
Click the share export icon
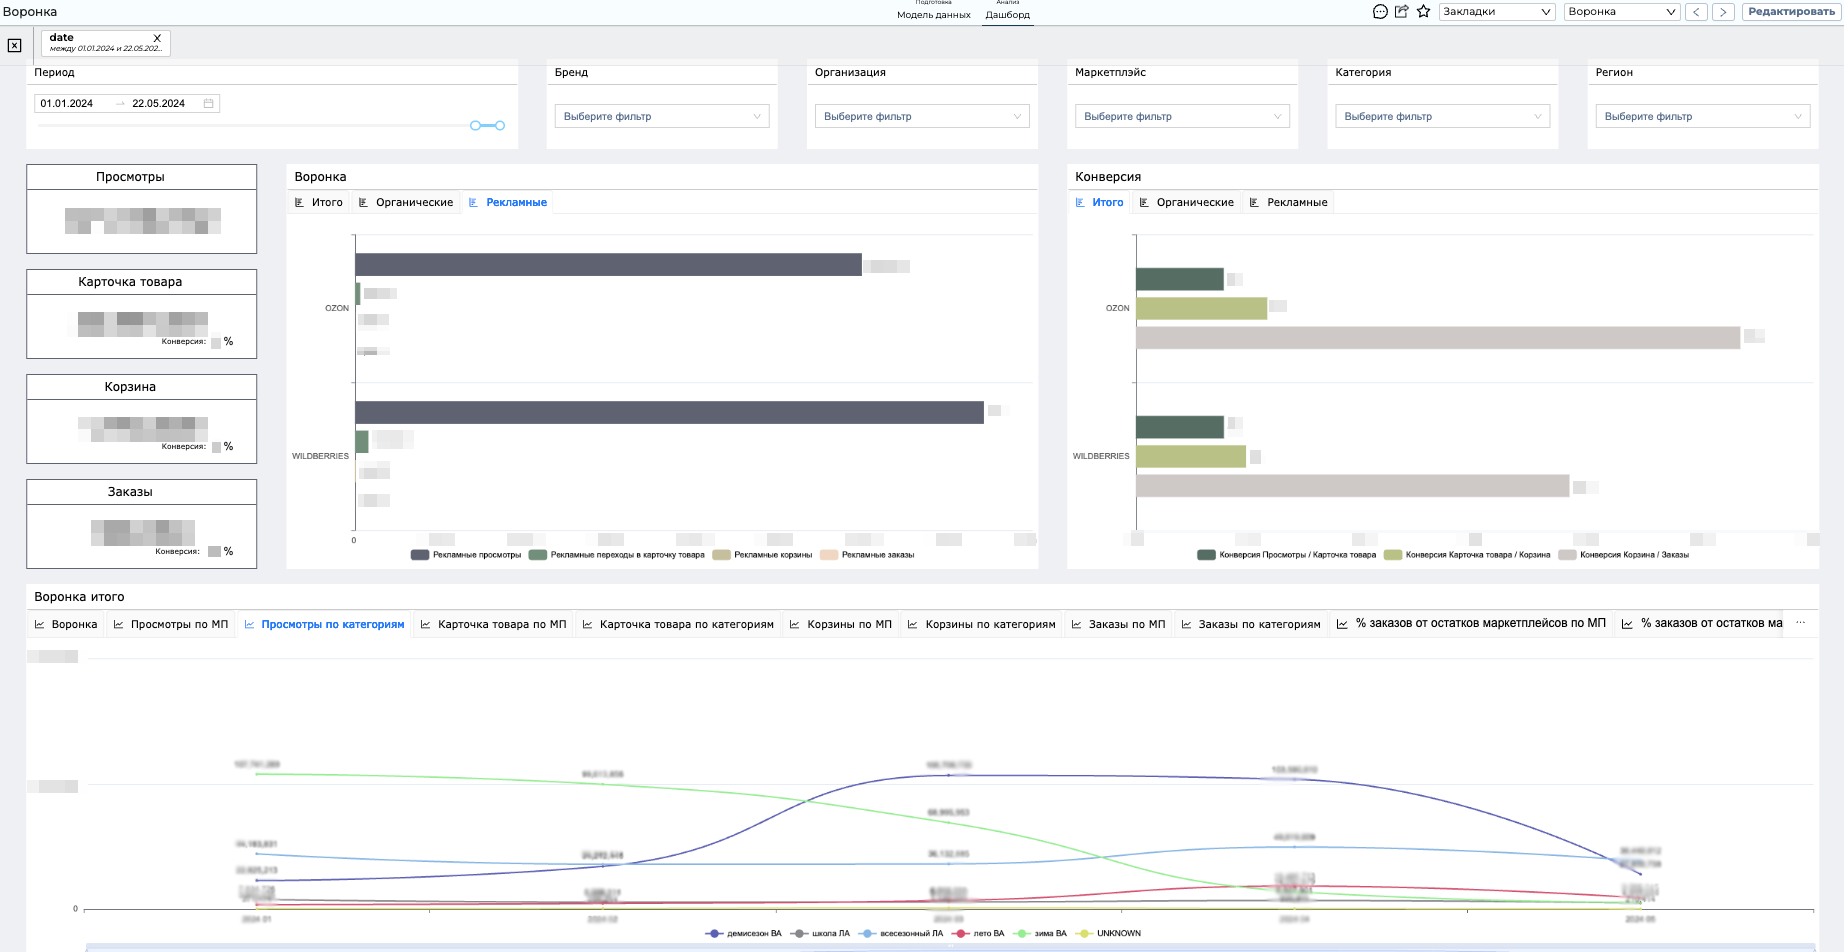1402,12
